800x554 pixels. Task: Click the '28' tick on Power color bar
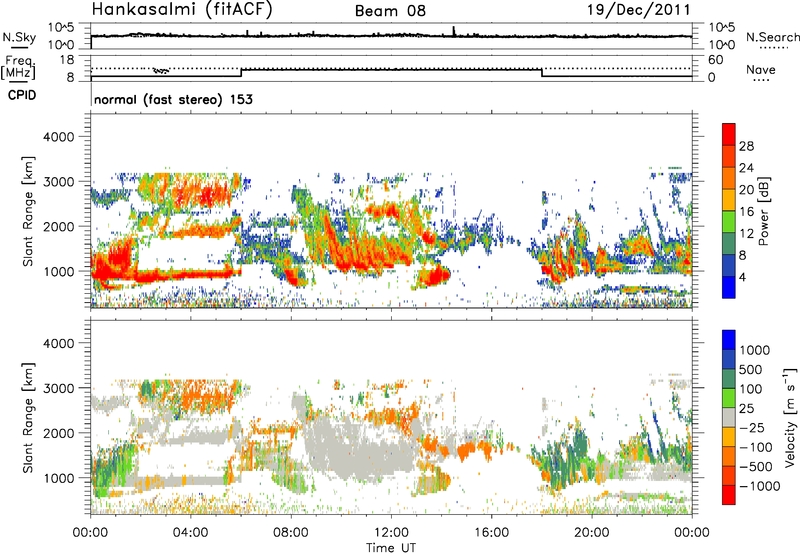(746, 146)
